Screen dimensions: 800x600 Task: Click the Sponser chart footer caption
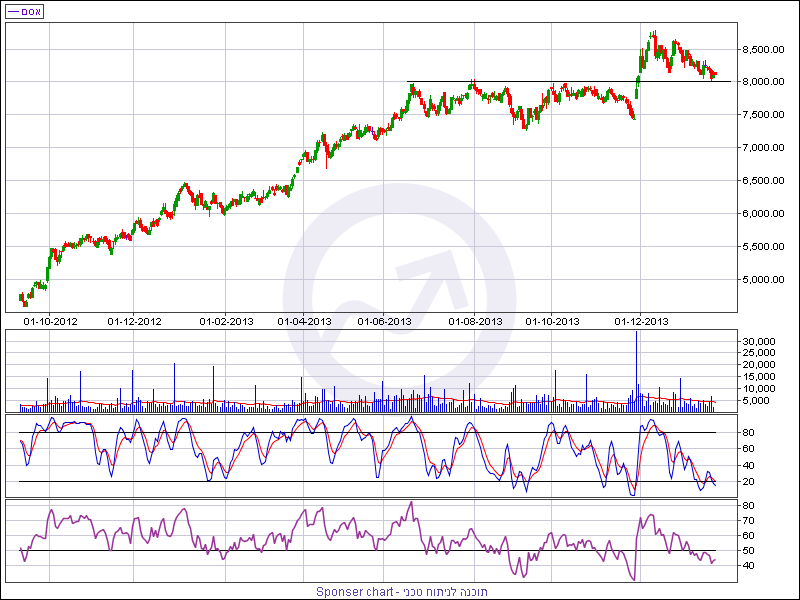point(402,592)
